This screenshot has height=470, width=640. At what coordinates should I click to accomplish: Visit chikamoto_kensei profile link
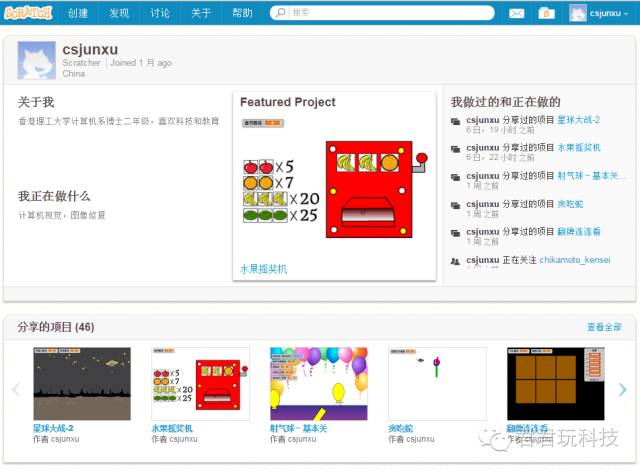575,260
